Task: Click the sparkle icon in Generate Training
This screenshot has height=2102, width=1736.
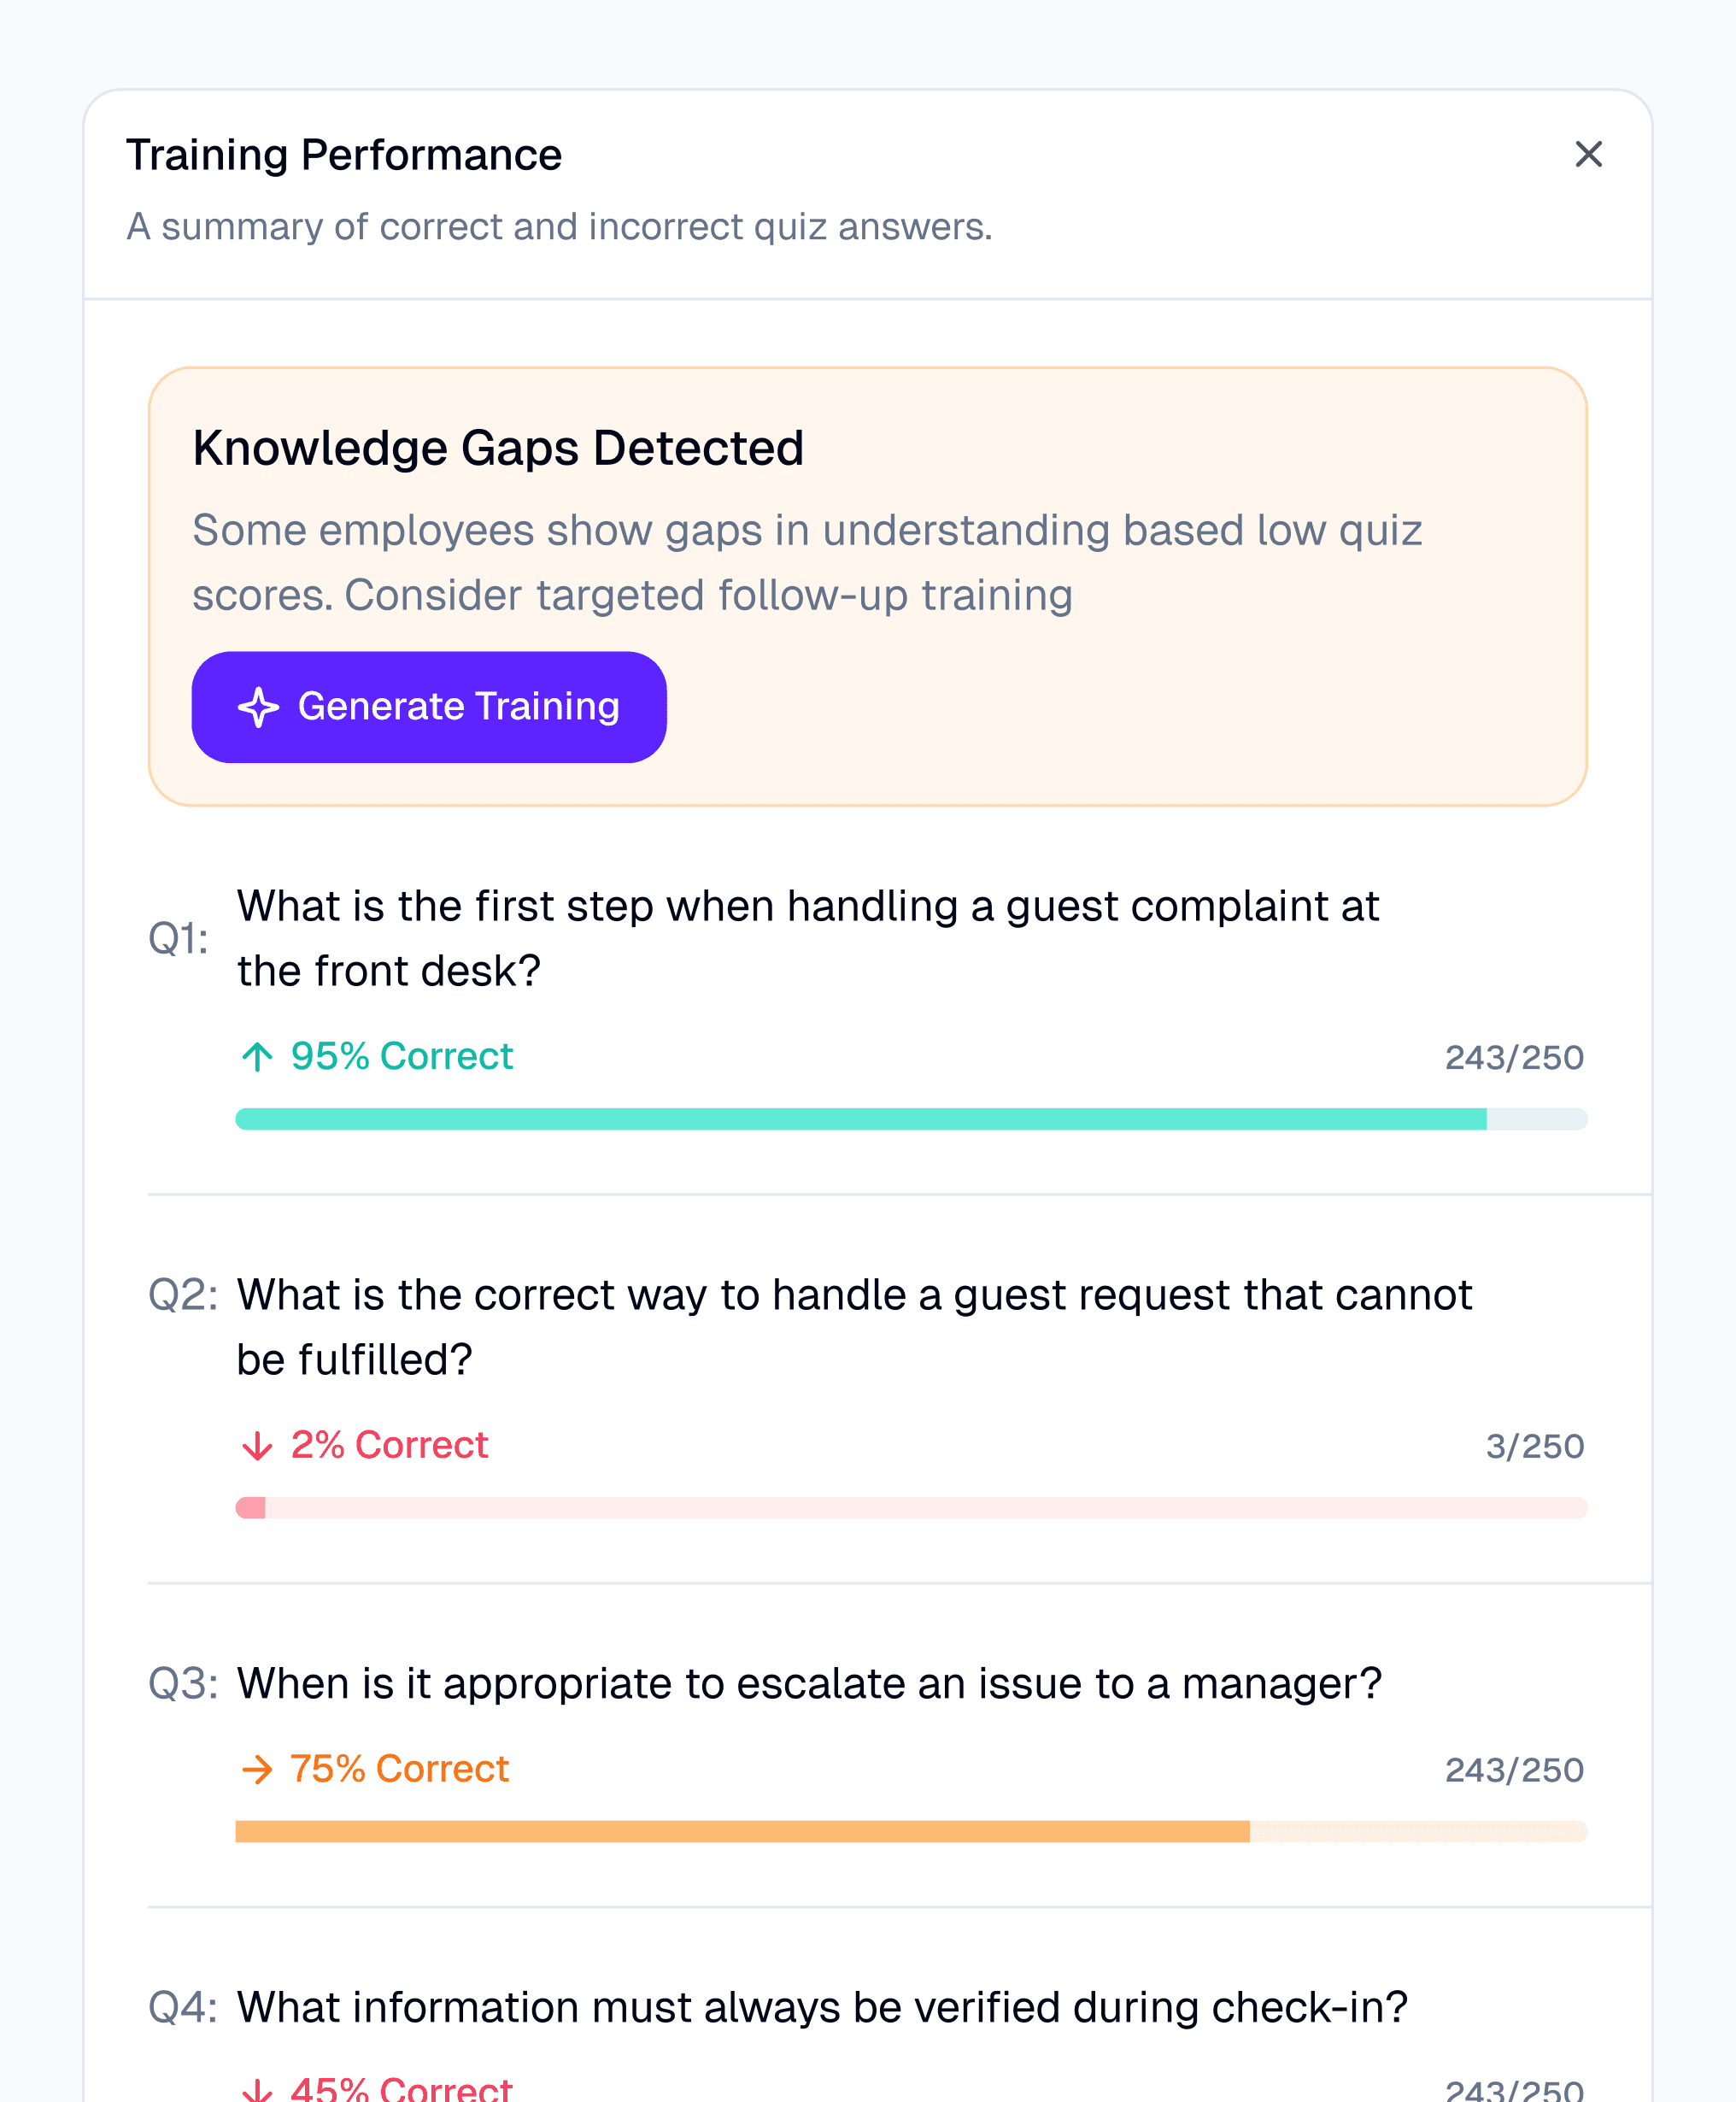Action: tap(259, 707)
